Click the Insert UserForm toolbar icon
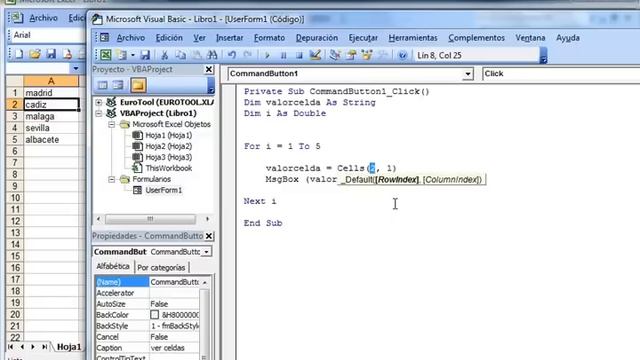Viewport: 640px width, 360px height. click(122, 55)
